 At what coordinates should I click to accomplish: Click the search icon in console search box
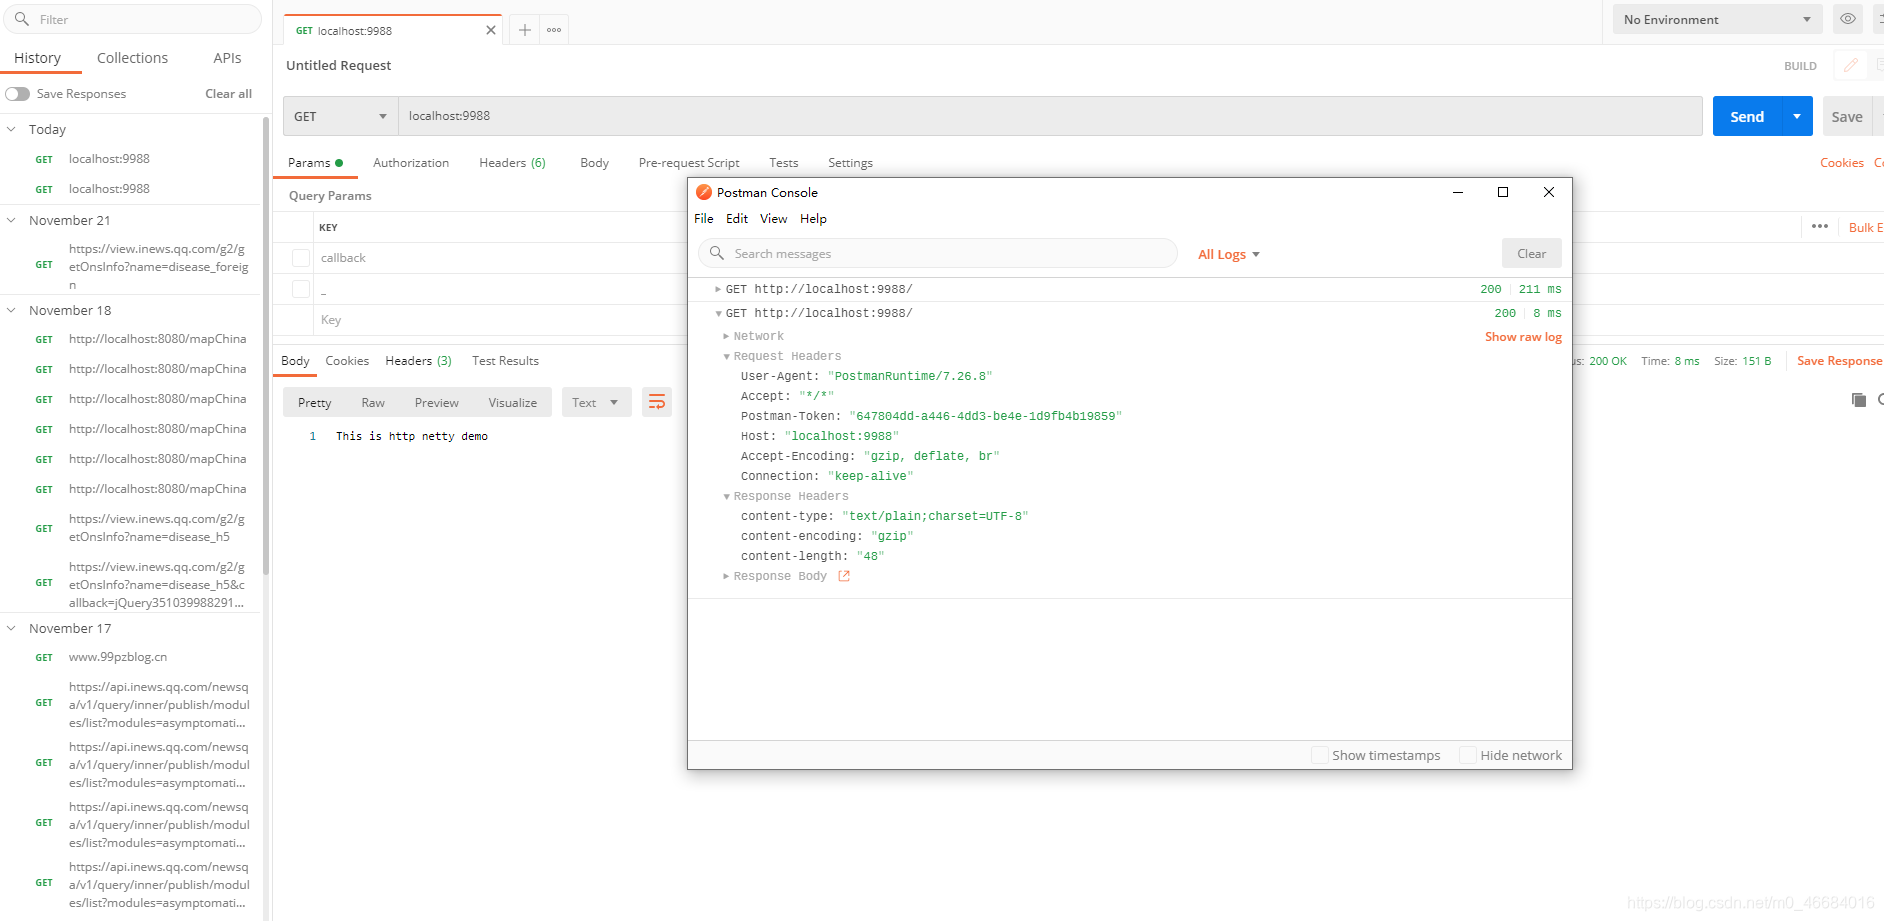pos(717,253)
